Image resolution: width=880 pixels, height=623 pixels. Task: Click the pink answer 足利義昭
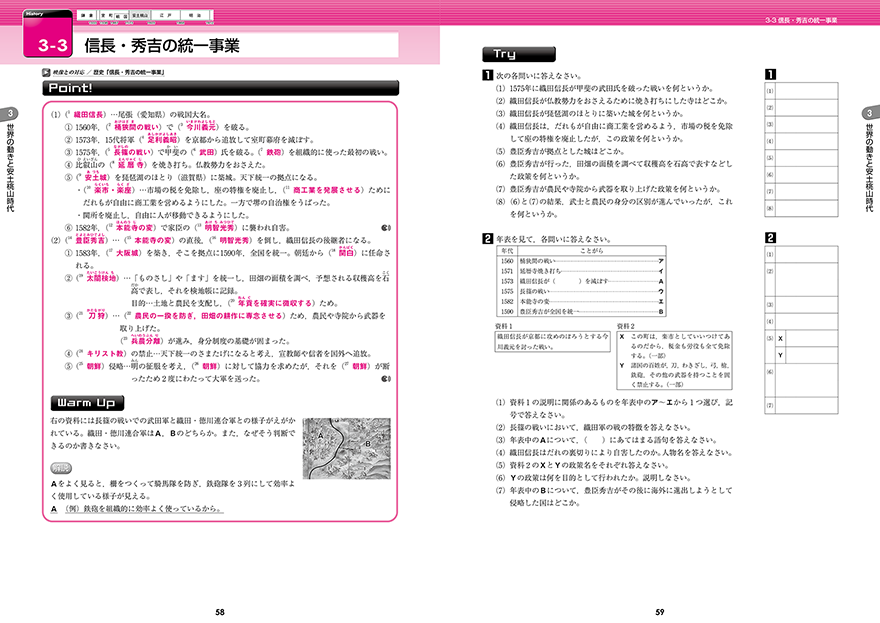(162, 140)
